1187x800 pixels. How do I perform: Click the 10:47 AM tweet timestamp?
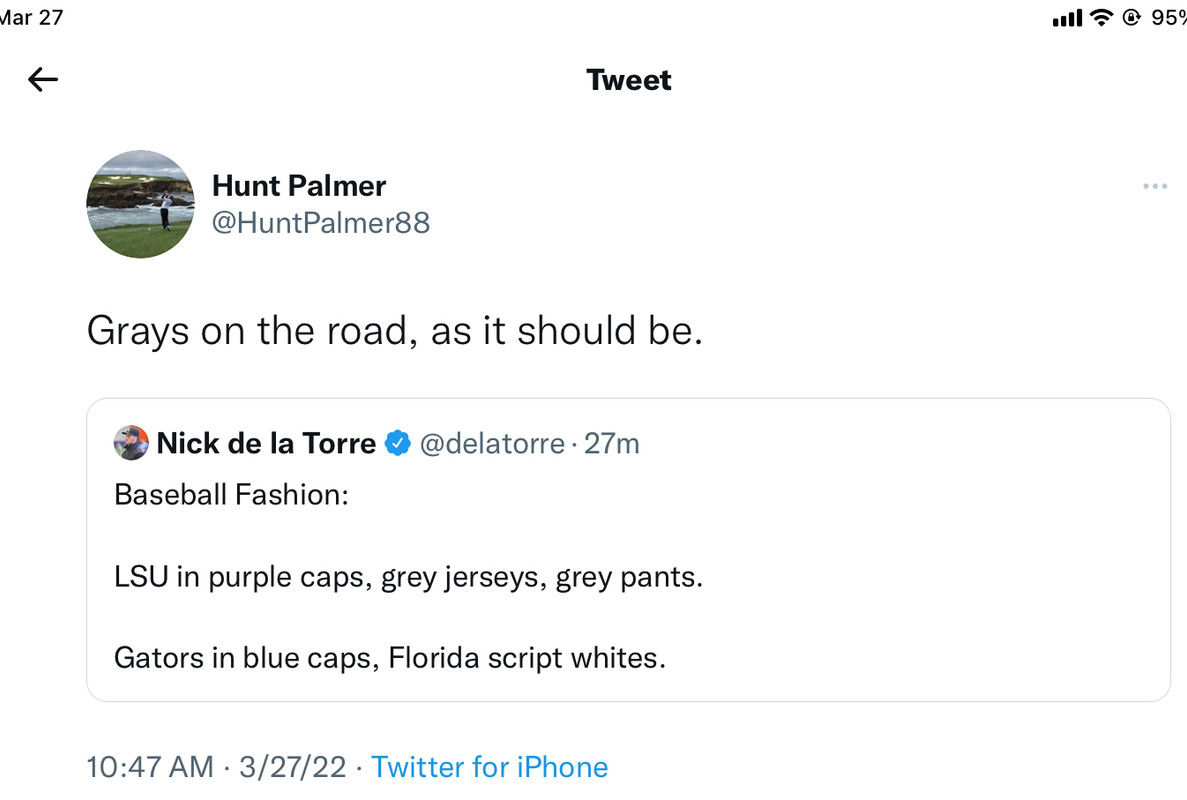(x=150, y=767)
